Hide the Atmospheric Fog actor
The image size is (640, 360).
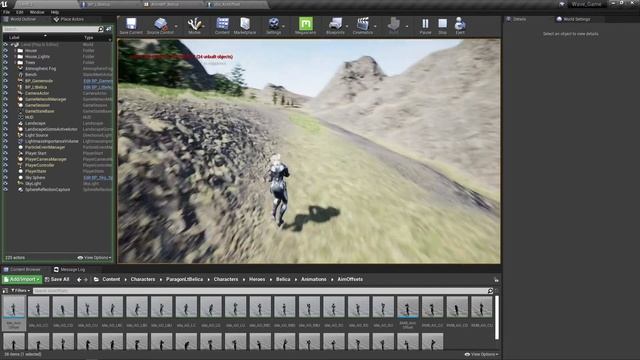click(5, 69)
